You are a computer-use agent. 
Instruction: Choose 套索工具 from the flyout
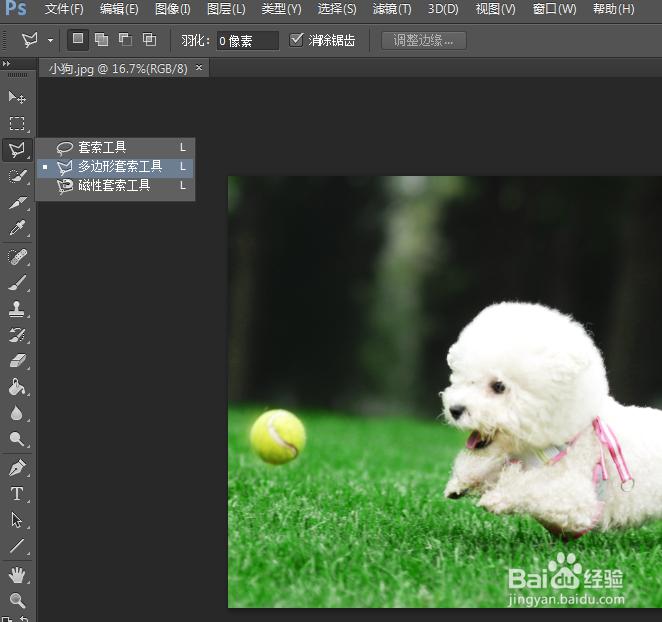tap(115, 147)
